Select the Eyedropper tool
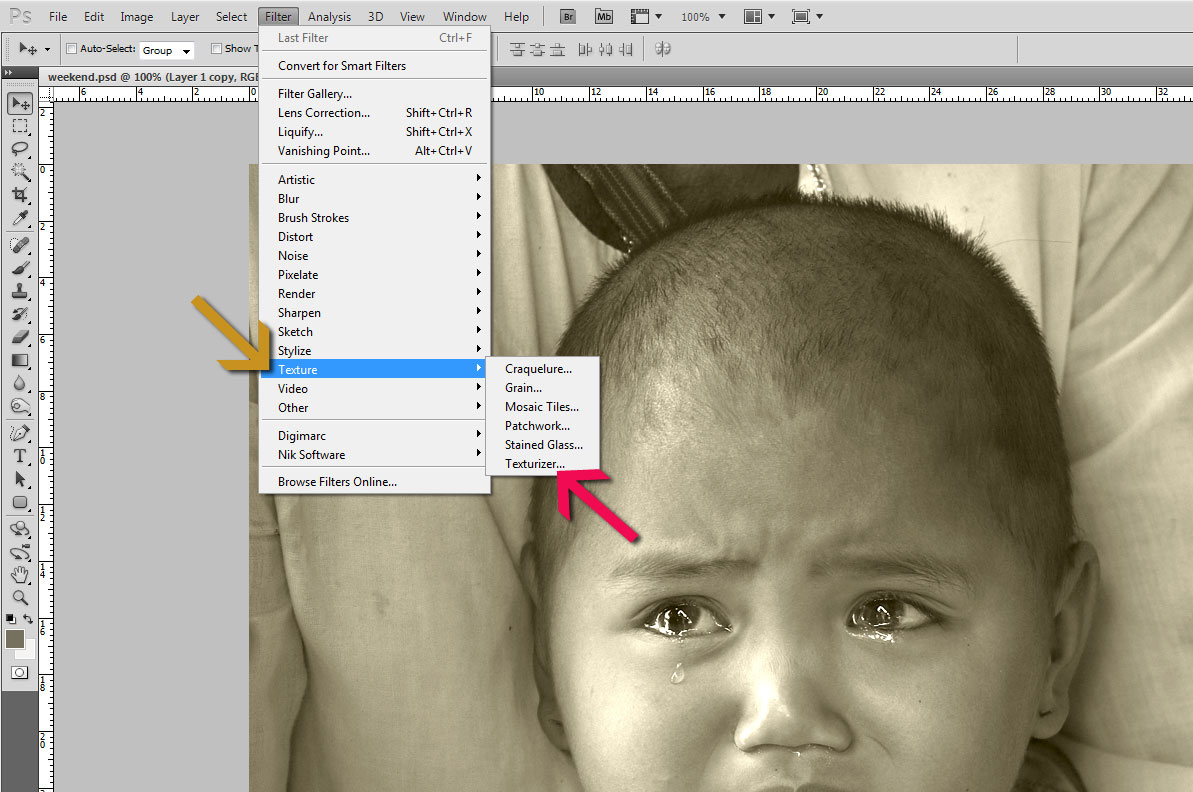This screenshot has height=792, width=1193. point(19,218)
